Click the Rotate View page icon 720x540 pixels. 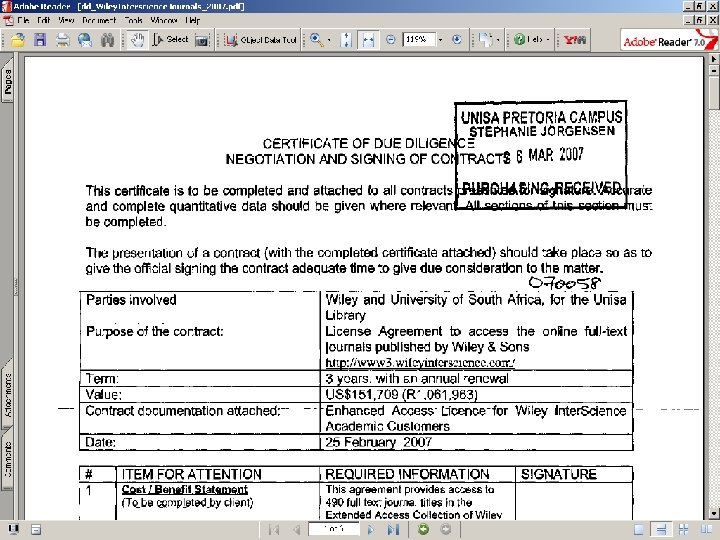click(x=486, y=40)
